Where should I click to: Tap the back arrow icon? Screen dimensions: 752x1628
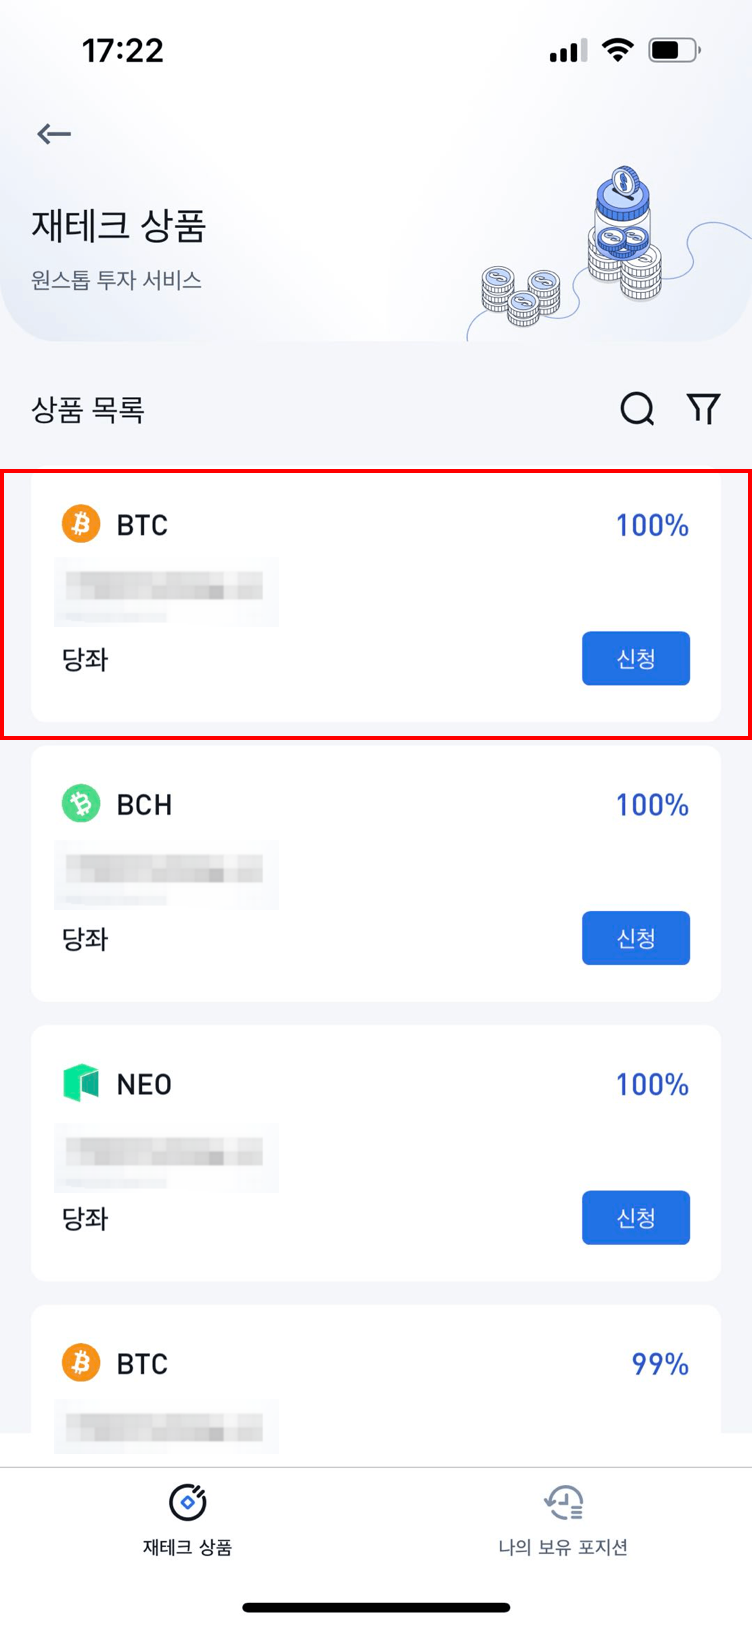[54, 134]
